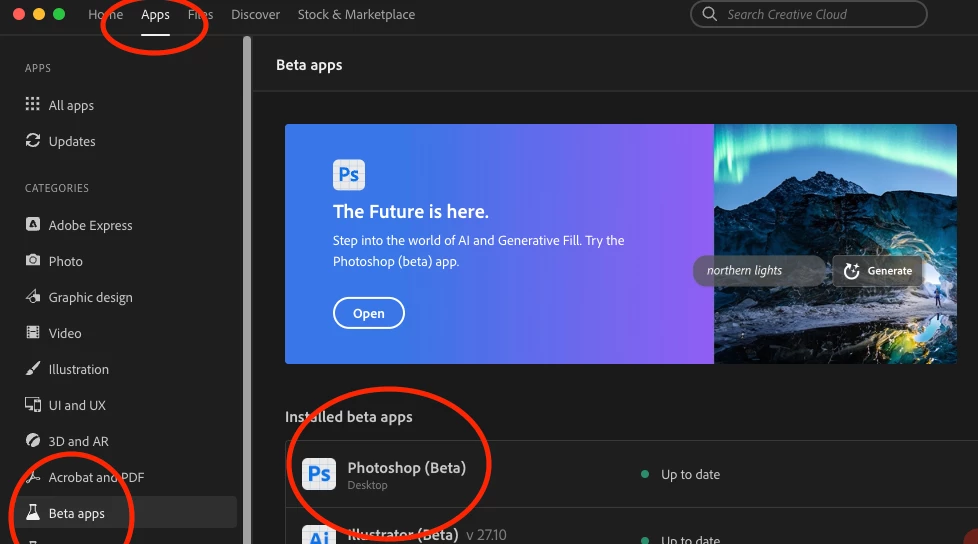978x544 pixels.
Task: Switch to the Discover tab
Action: pyautogui.click(x=255, y=14)
